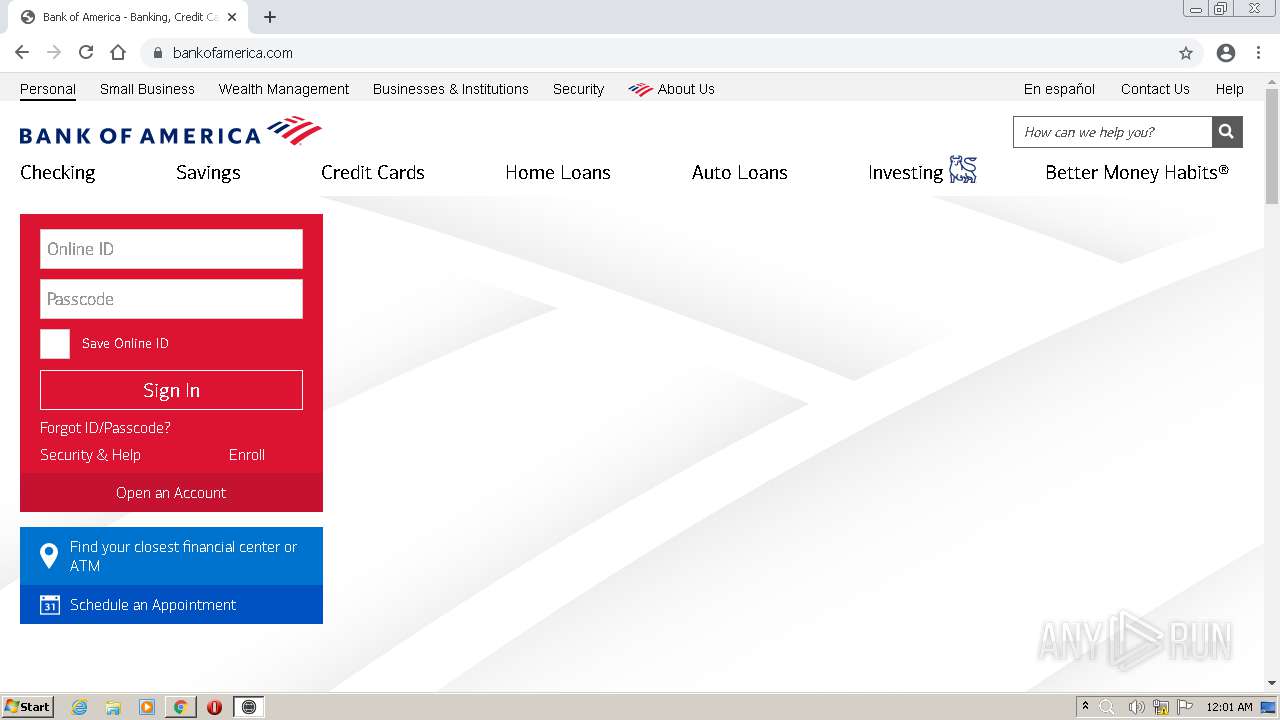Open the Wealth Management tab
1280x720 pixels.
284,89
